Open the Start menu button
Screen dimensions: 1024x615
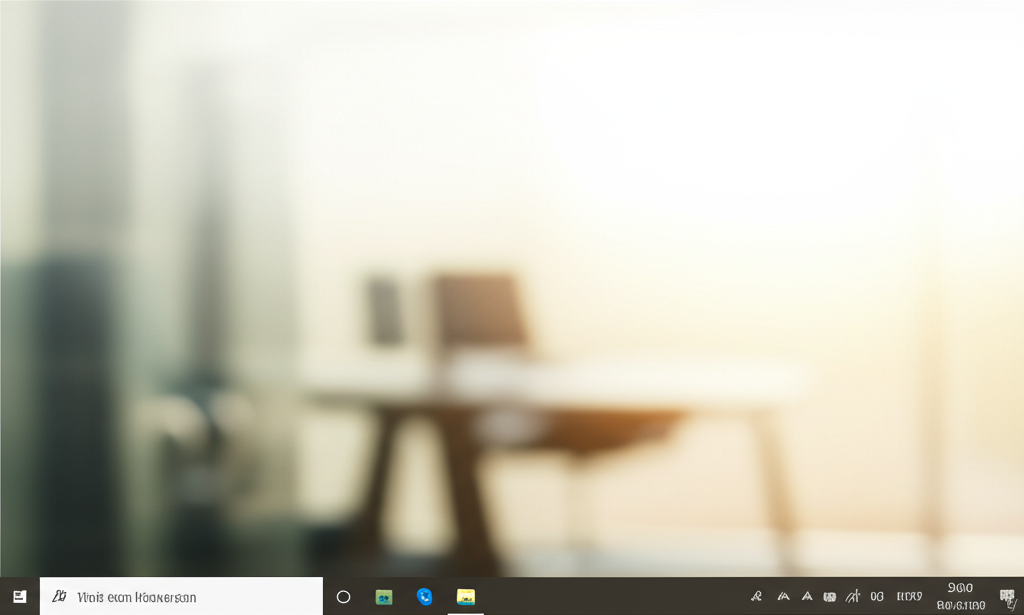[19, 596]
